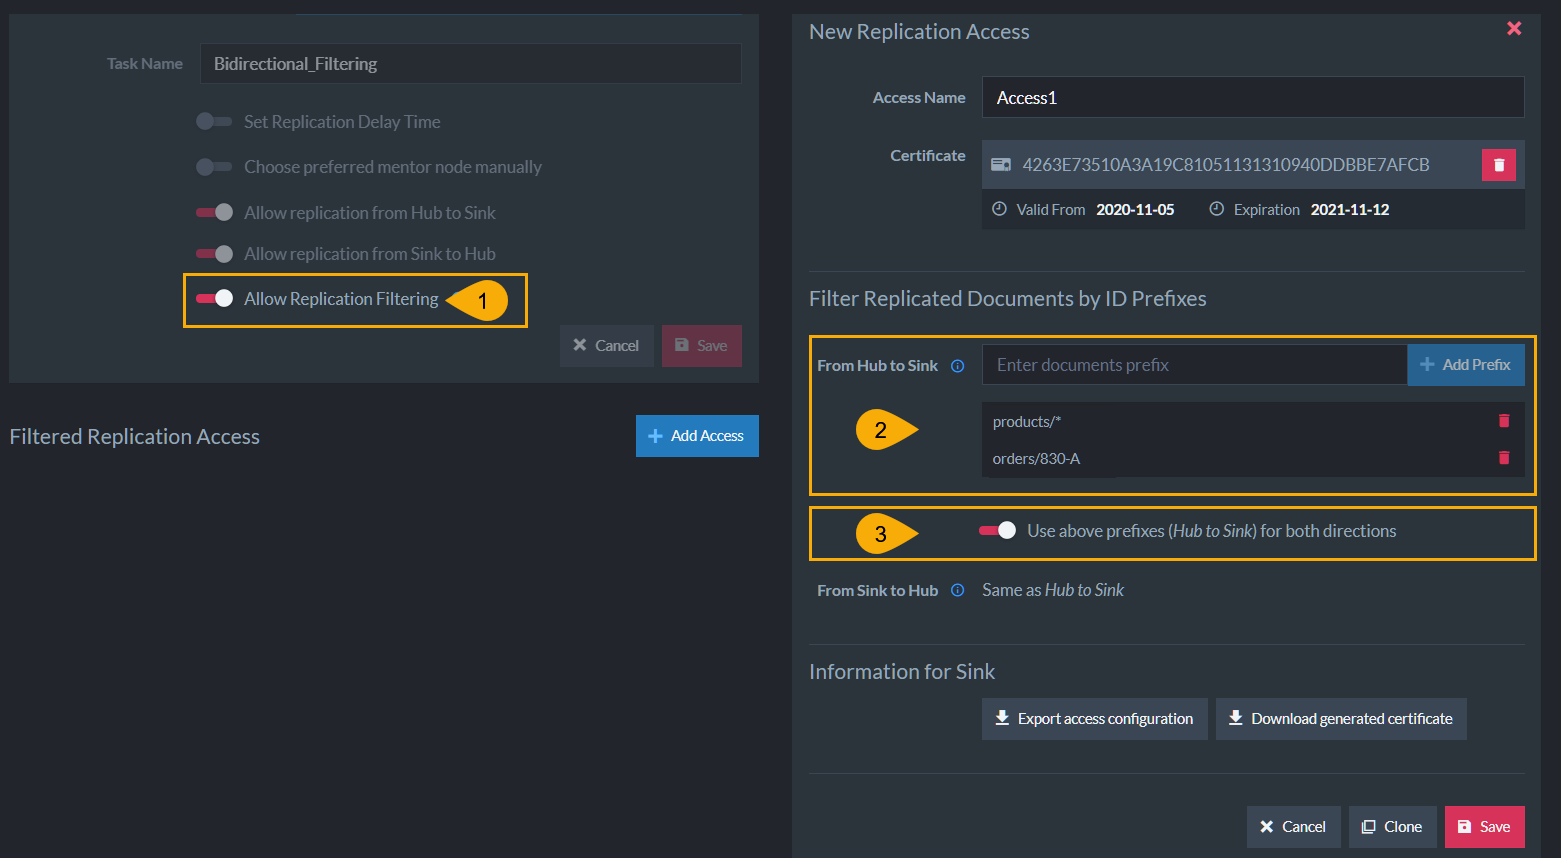Remove the products/* prefix via trash icon
This screenshot has width=1561, height=858.
point(1503,421)
